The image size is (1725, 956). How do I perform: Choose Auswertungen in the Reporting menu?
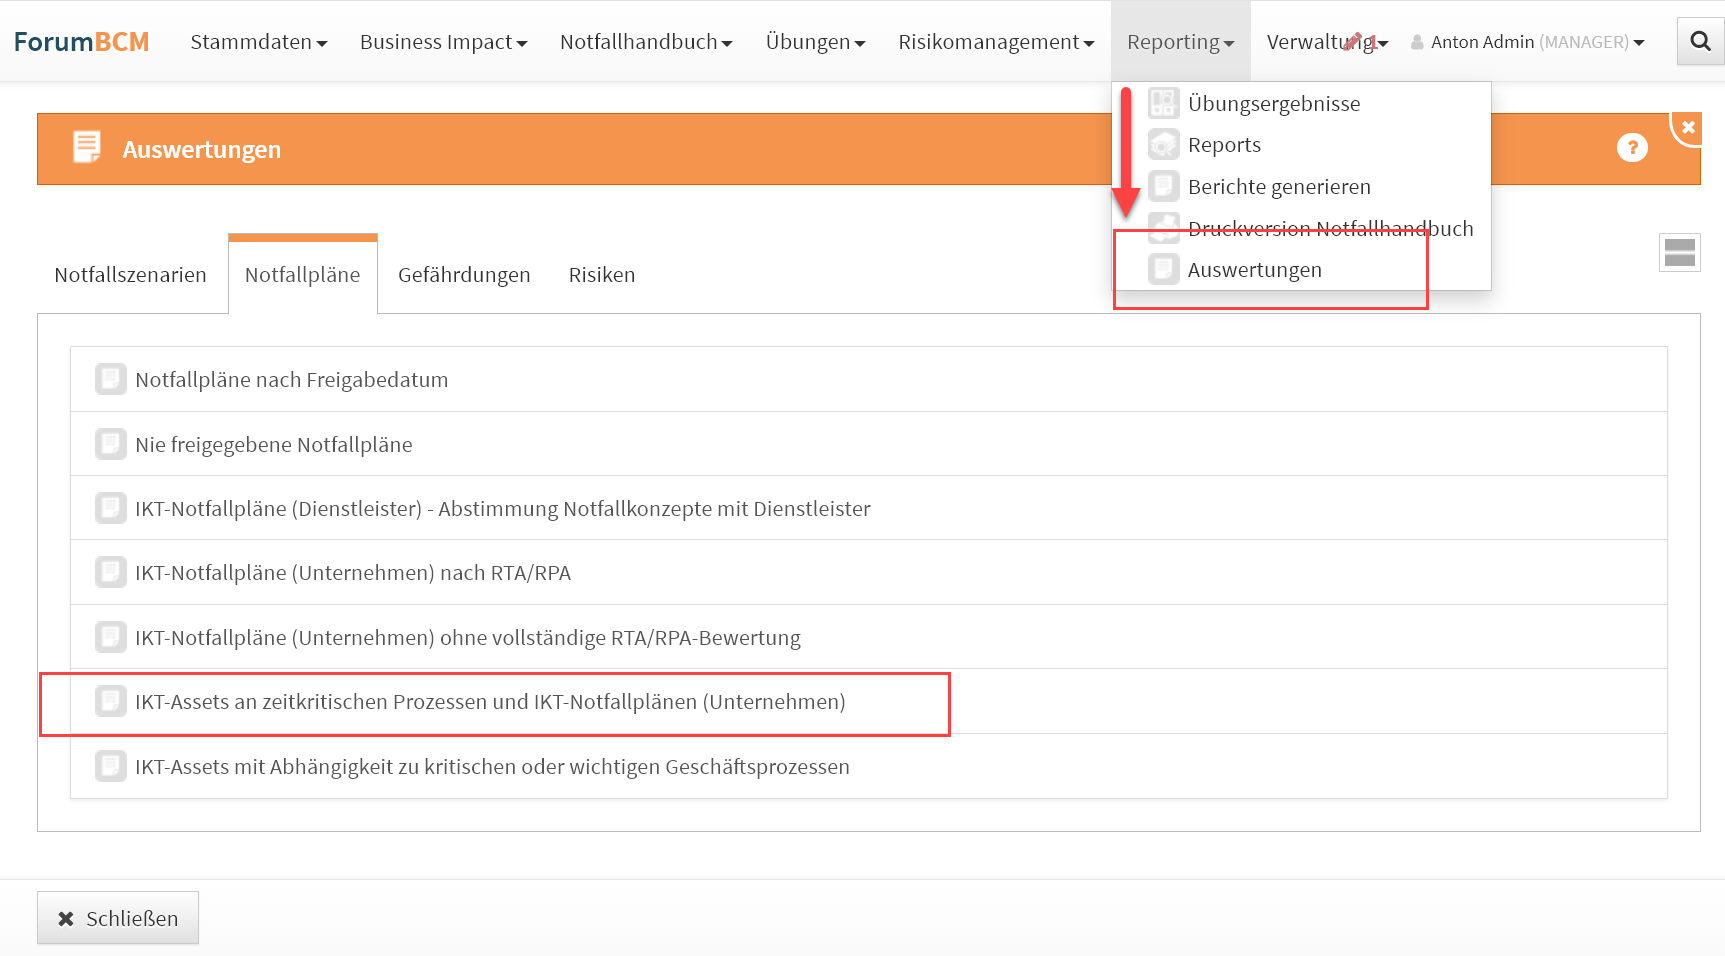point(1254,270)
